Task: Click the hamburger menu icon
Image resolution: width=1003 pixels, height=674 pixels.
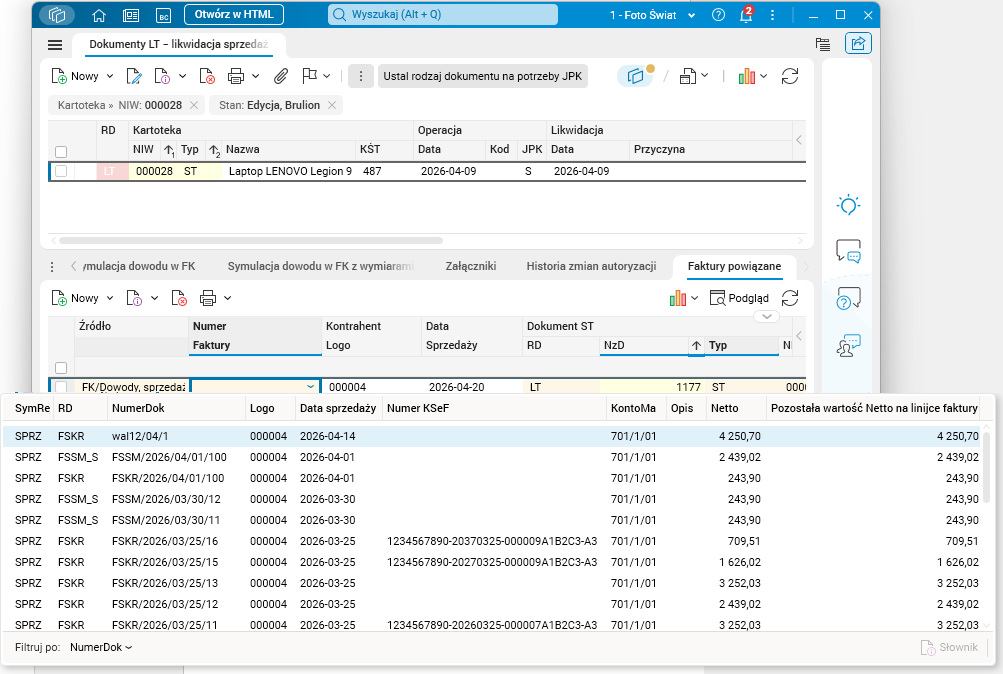Action: point(55,44)
